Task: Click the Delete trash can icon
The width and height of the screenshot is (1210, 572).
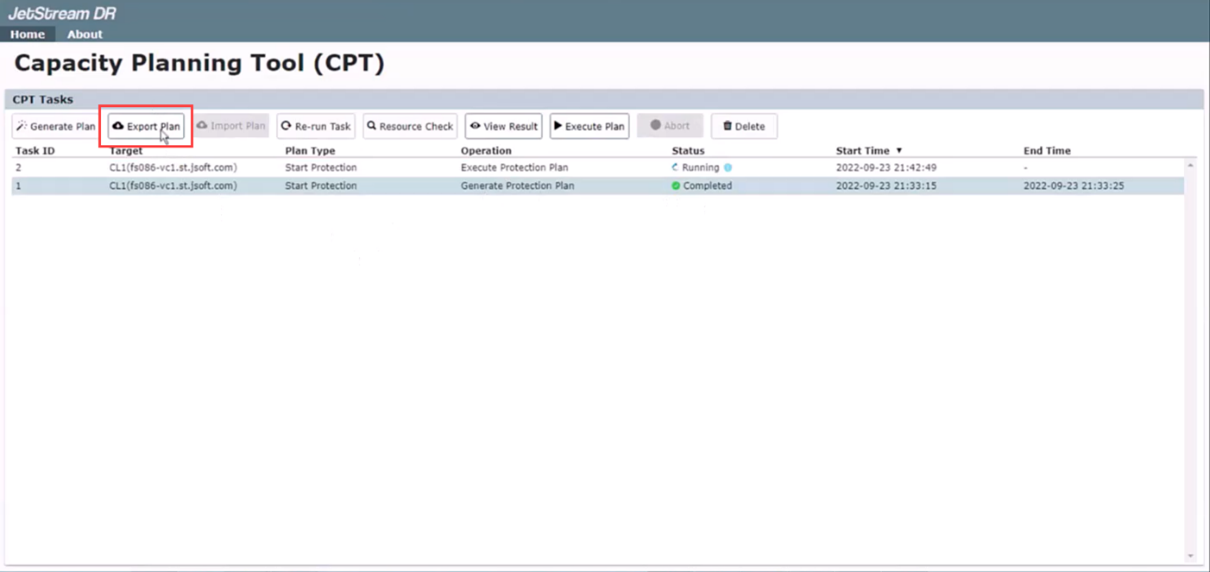Action: pos(727,126)
